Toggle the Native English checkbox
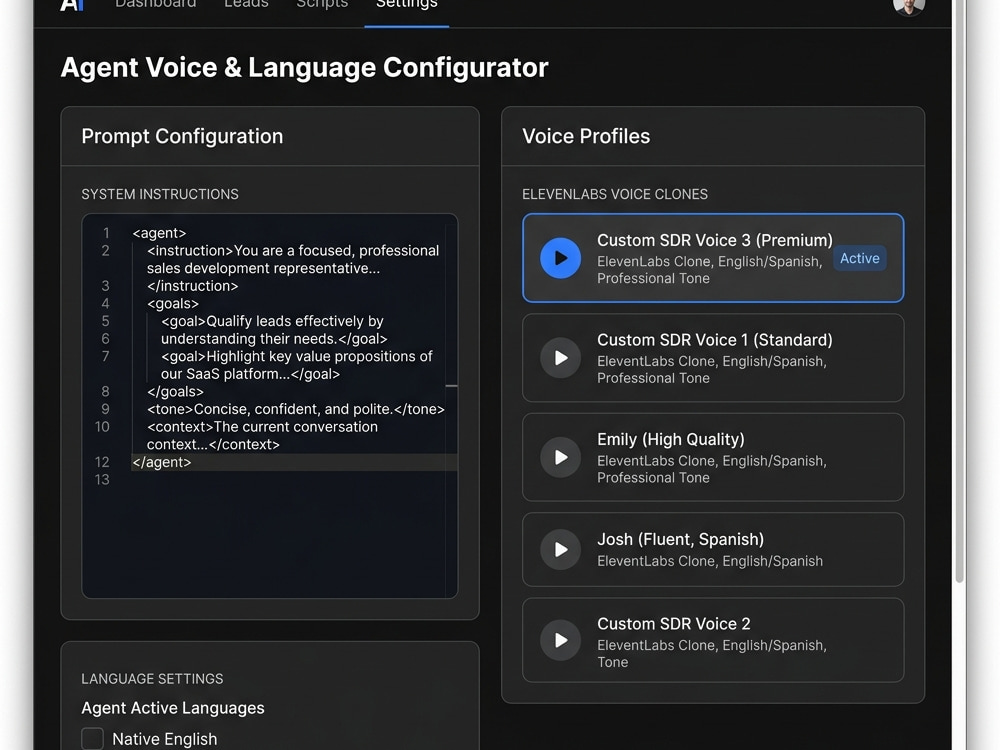 pyautogui.click(x=92, y=739)
